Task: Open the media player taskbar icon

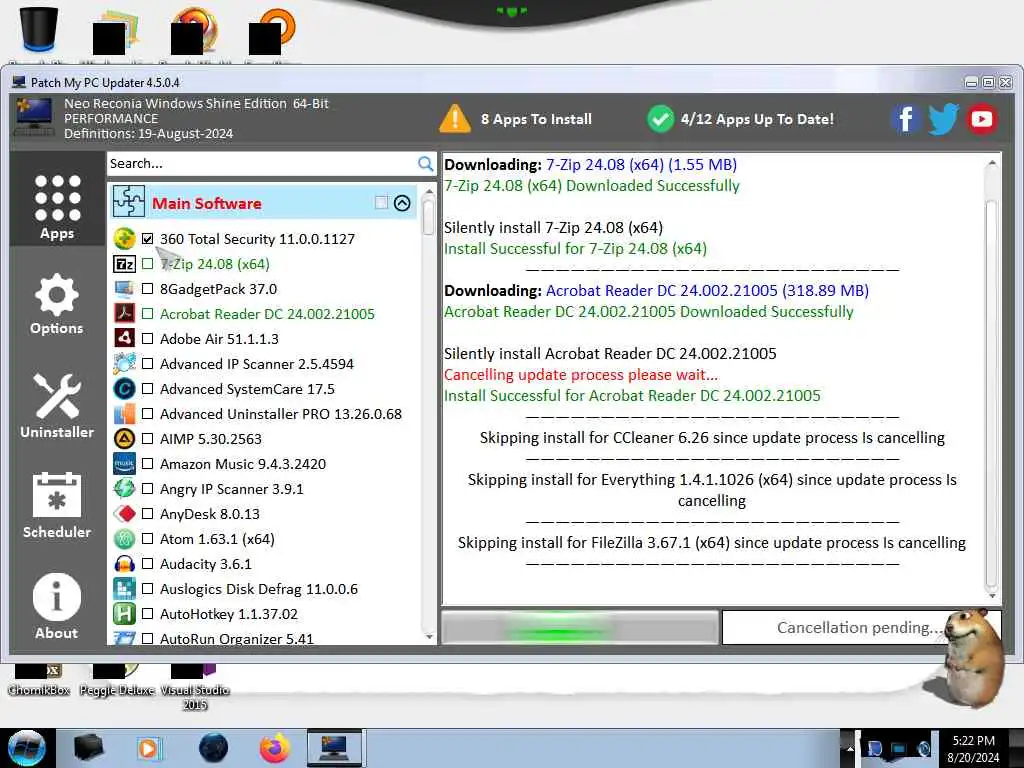Action: (148, 748)
